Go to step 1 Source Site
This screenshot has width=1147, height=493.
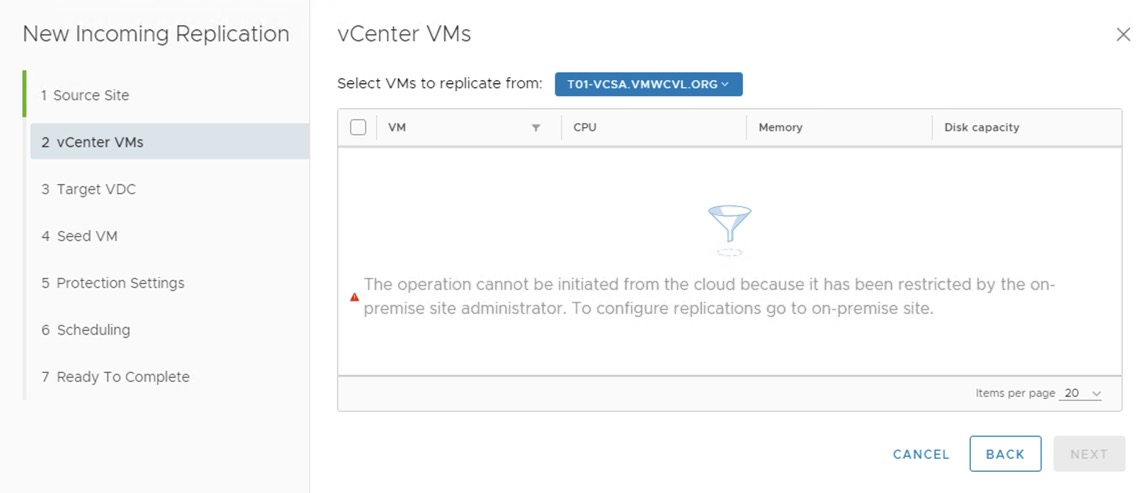91,95
